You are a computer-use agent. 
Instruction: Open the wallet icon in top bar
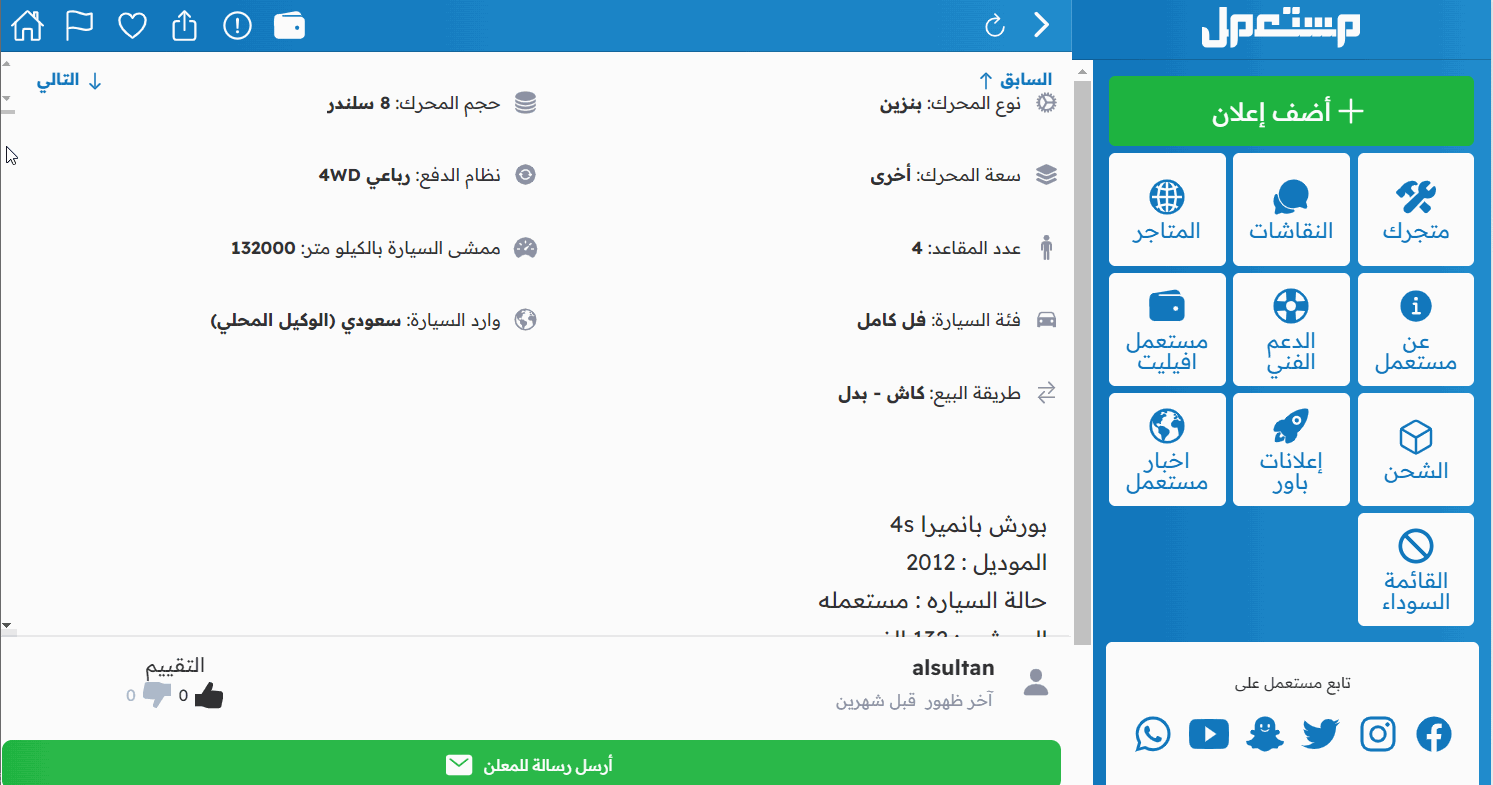[290, 25]
